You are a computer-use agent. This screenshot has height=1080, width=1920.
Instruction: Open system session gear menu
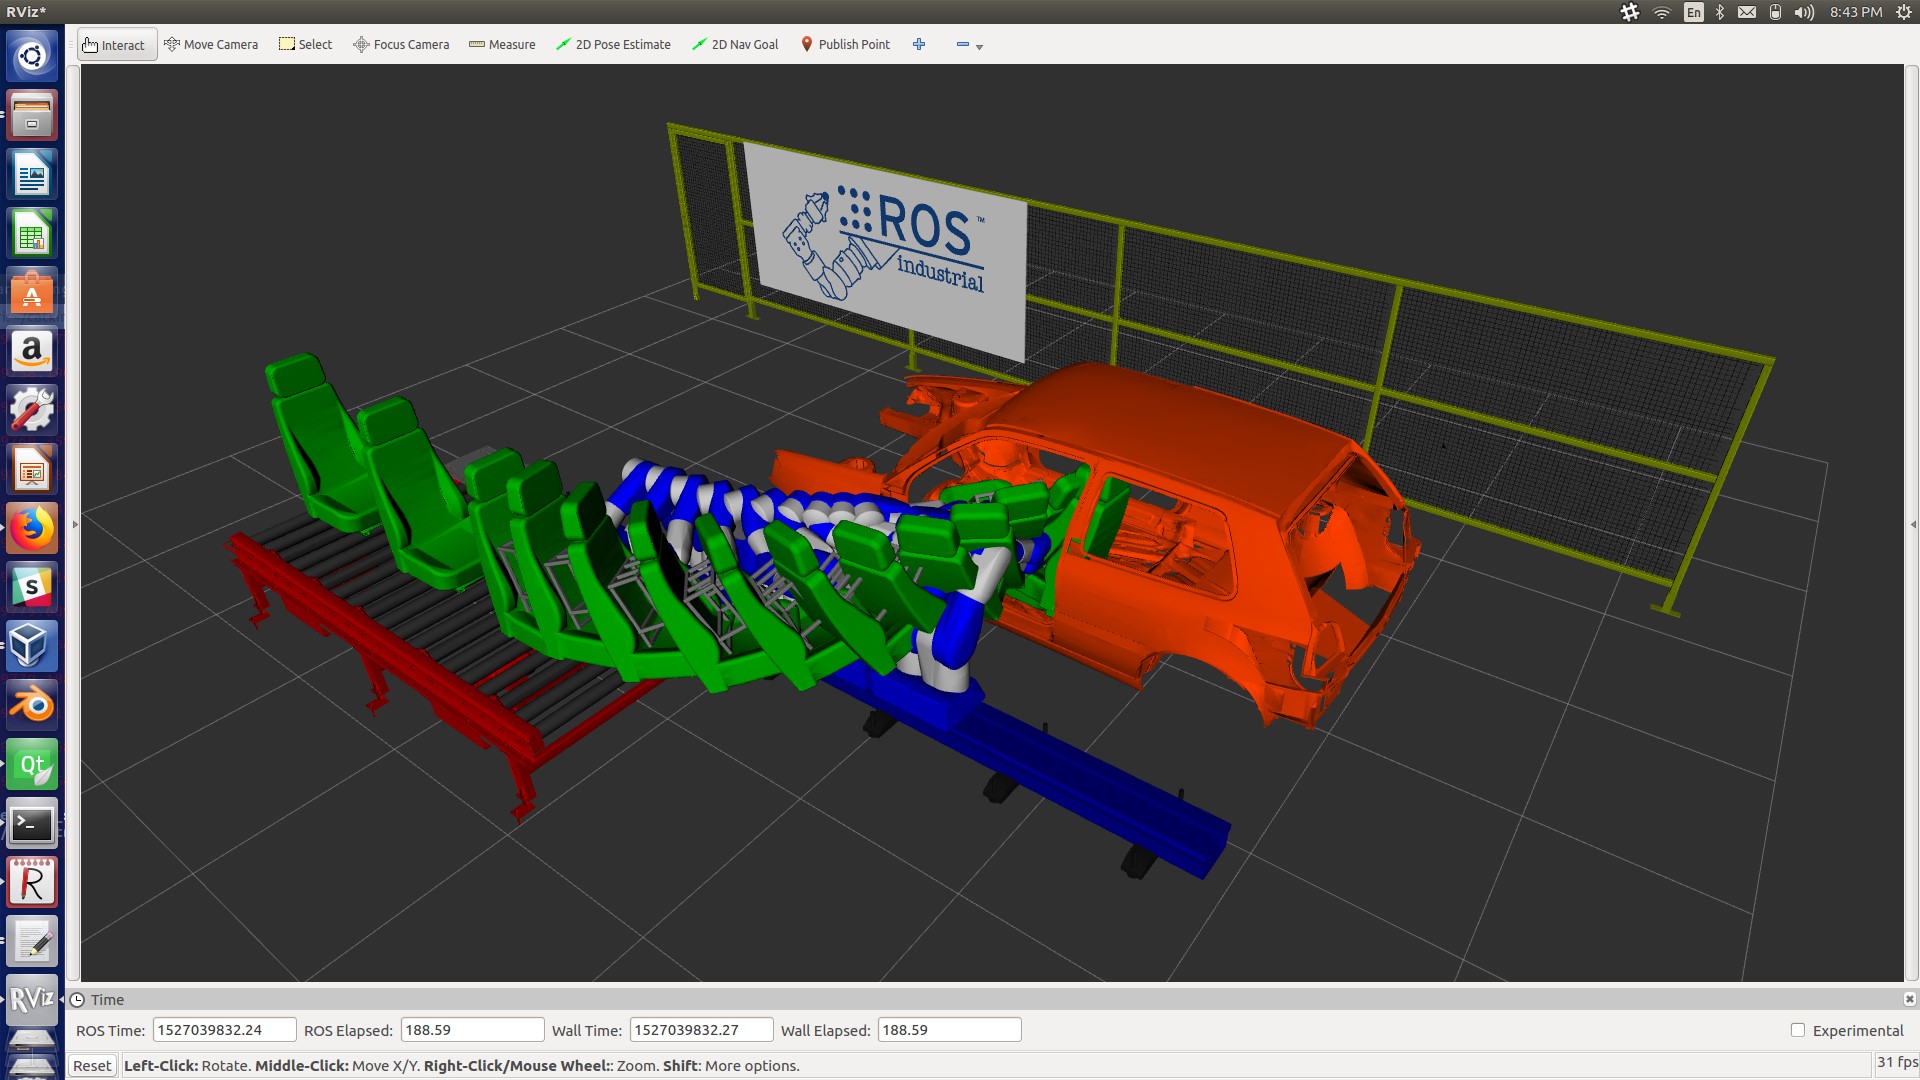point(1904,12)
